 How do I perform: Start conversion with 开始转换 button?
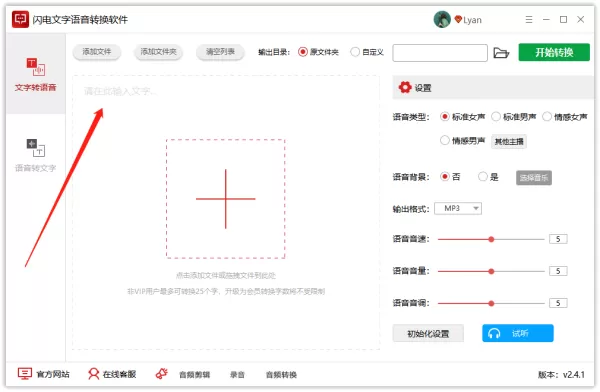click(554, 52)
